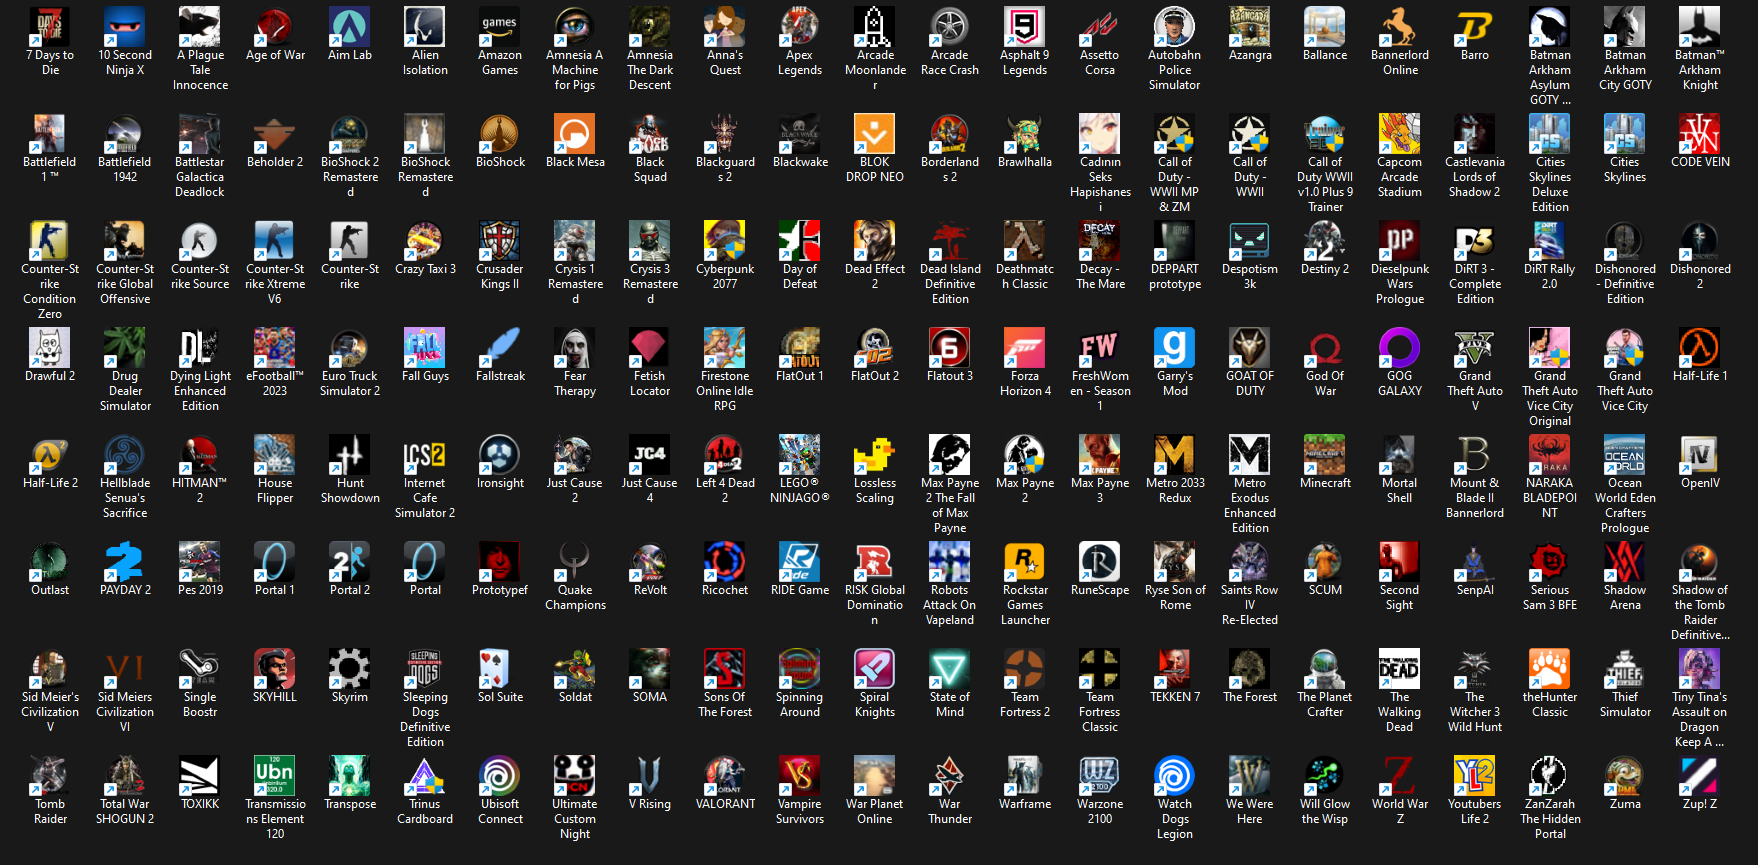Launch the Aim Lab desktop icon

tap(350, 27)
